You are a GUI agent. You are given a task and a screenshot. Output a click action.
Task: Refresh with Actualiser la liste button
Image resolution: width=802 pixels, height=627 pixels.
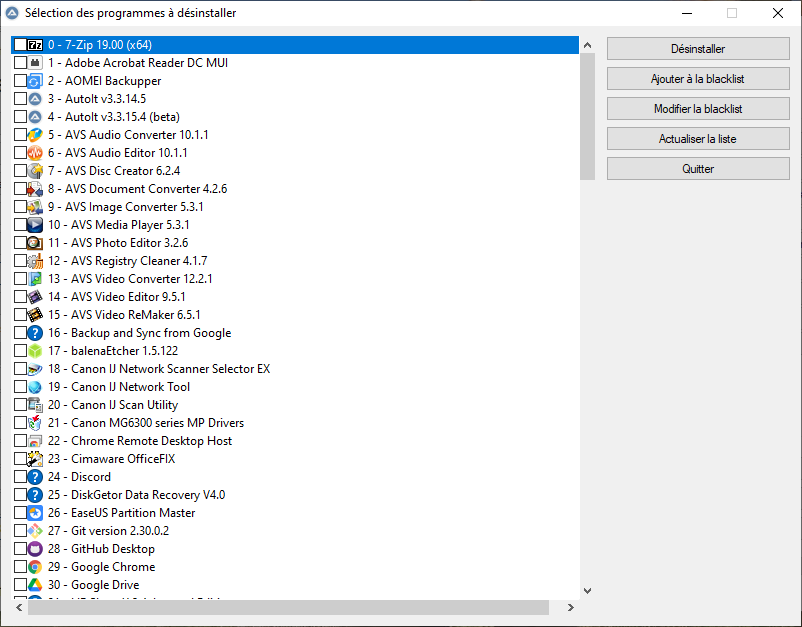698,139
